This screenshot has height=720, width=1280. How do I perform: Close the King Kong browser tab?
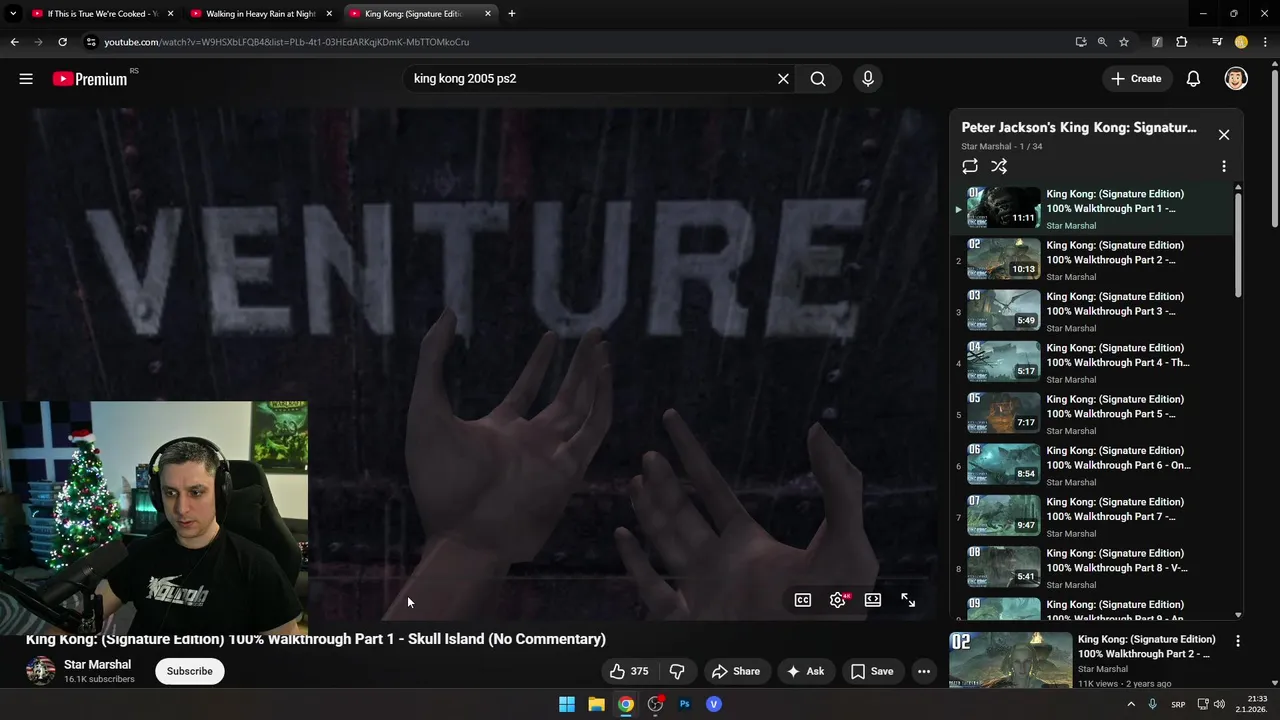pyautogui.click(x=488, y=14)
